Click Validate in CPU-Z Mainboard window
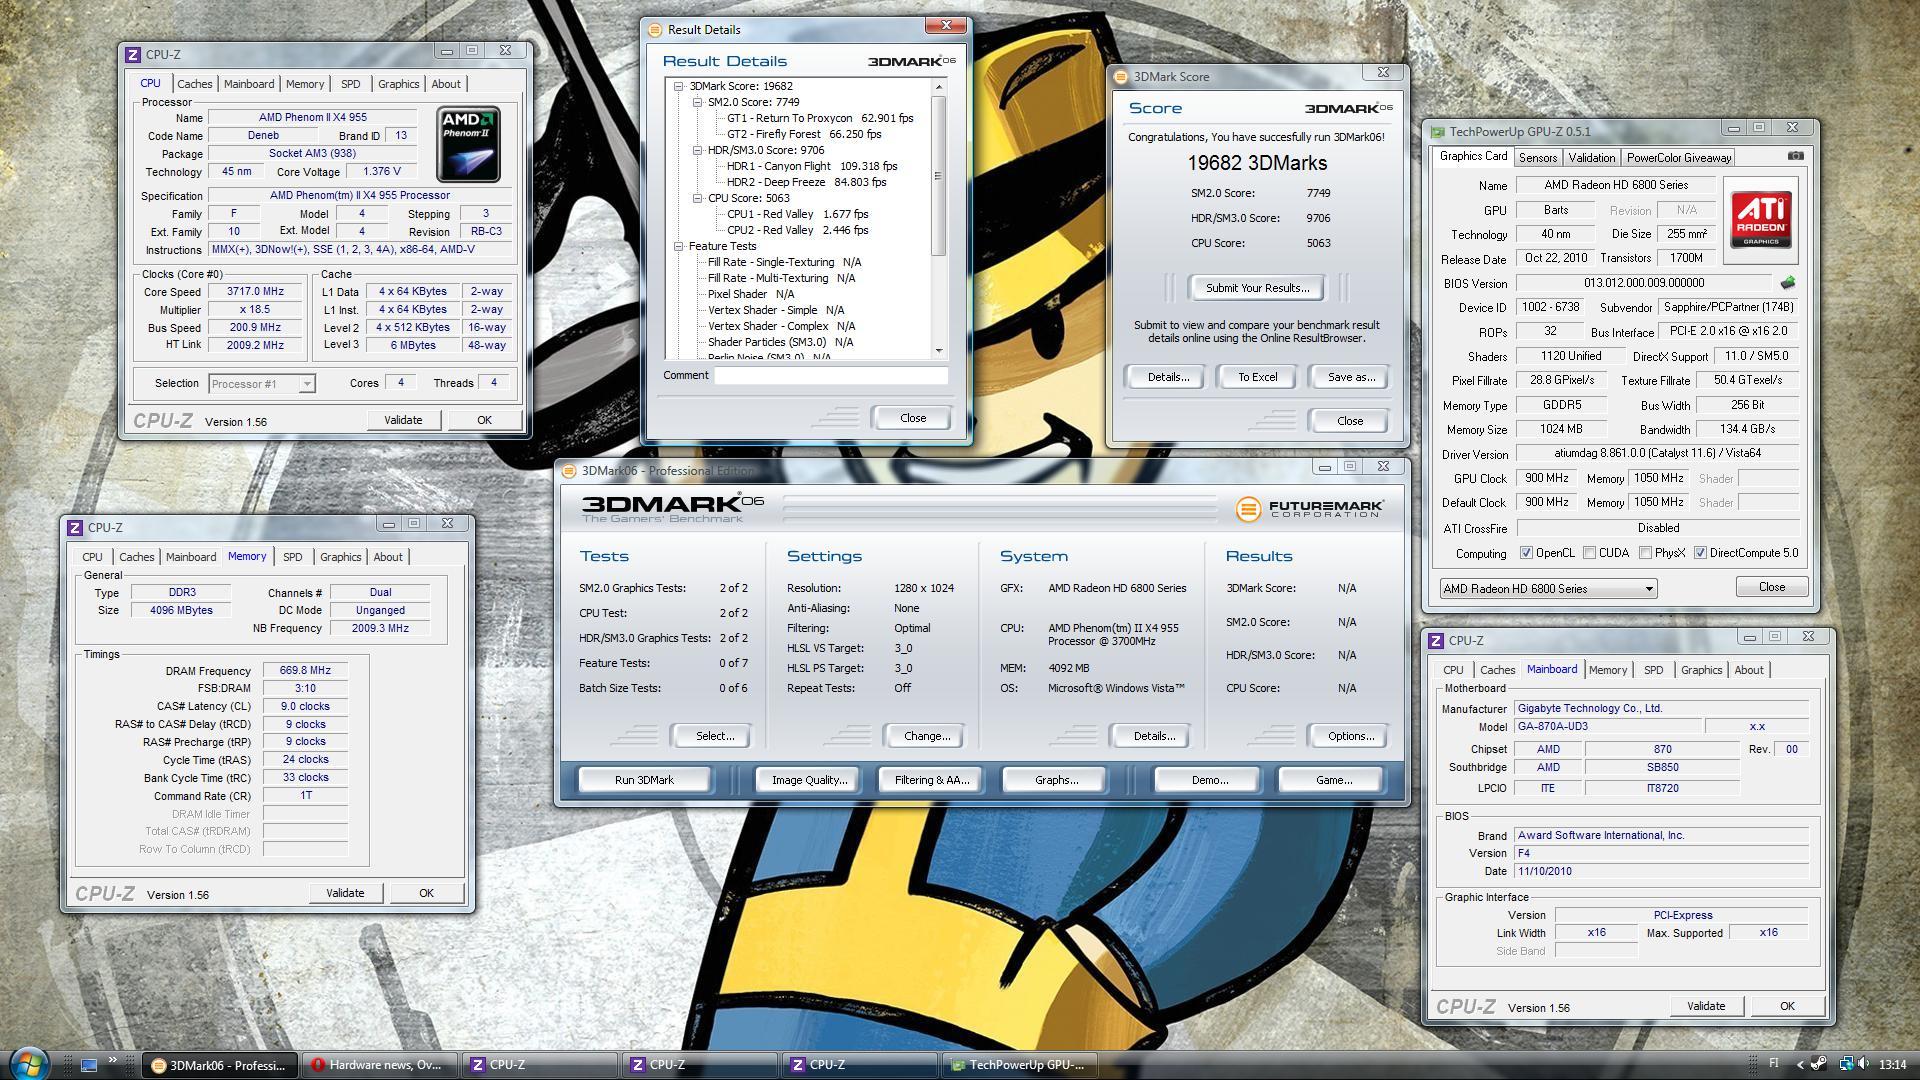The image size is (1920, 1080). (1706, 1006)
